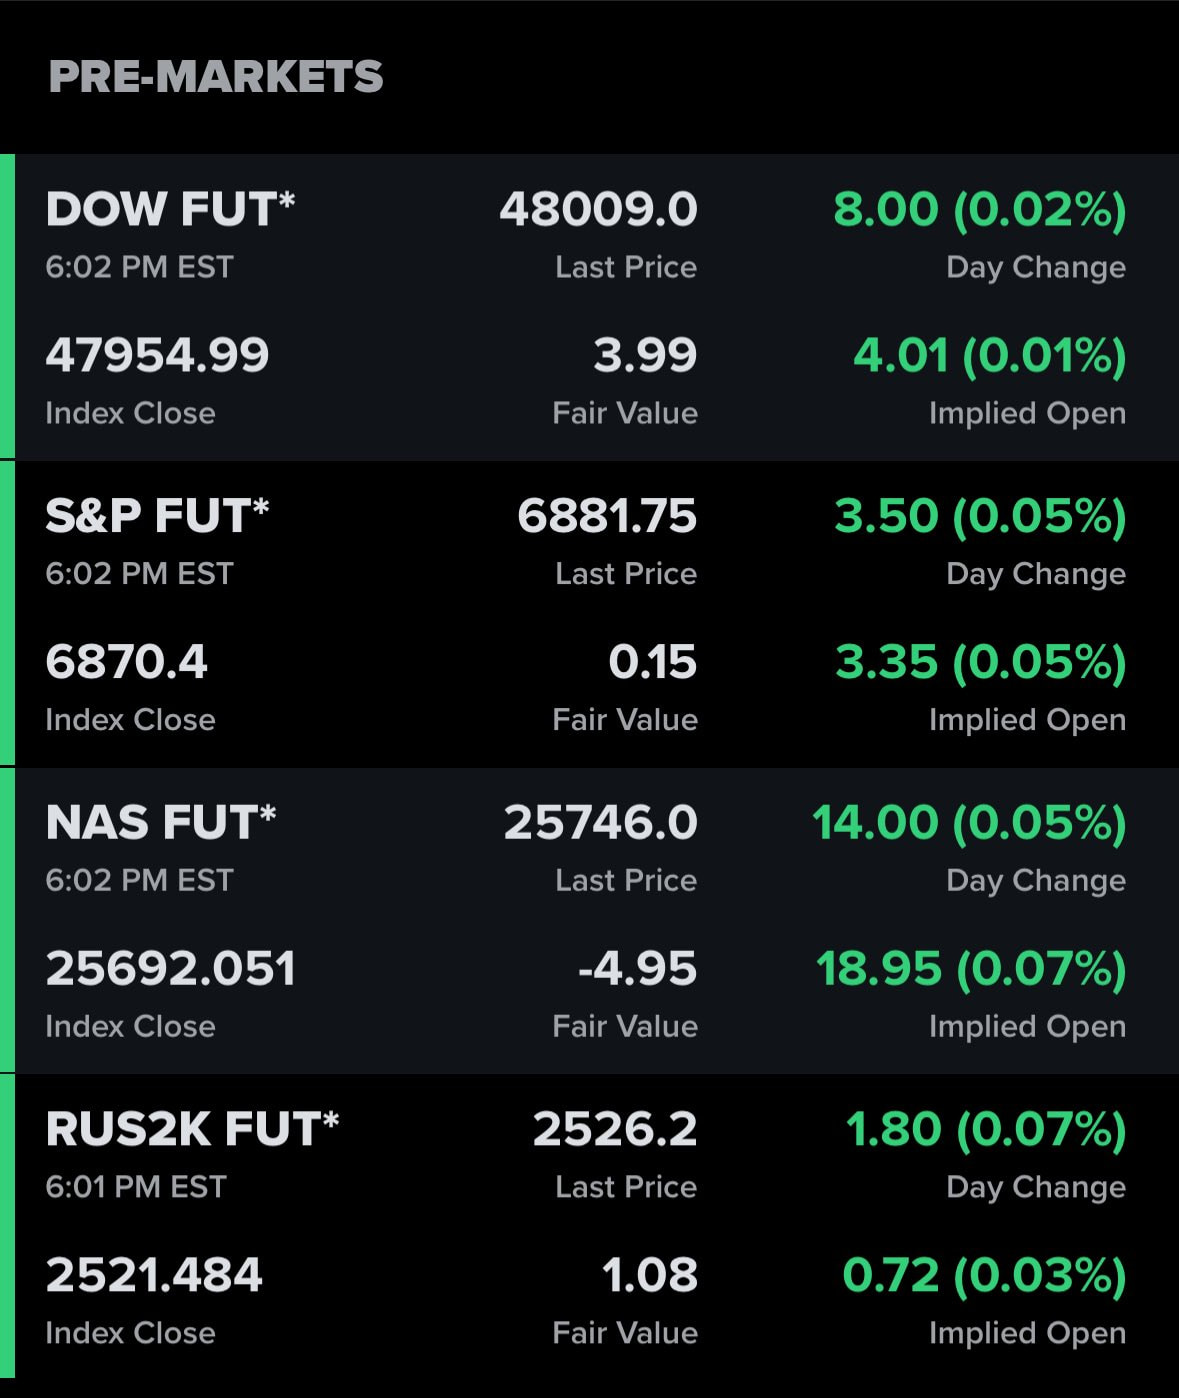Open the S&P FUT* futures row
The height and width of the screenshot is (1398, 1179).
[157, 516]
